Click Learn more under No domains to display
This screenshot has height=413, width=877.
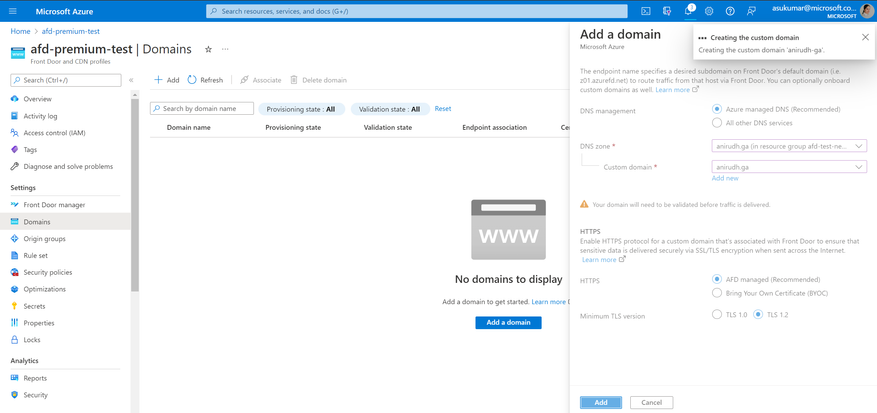548,302
